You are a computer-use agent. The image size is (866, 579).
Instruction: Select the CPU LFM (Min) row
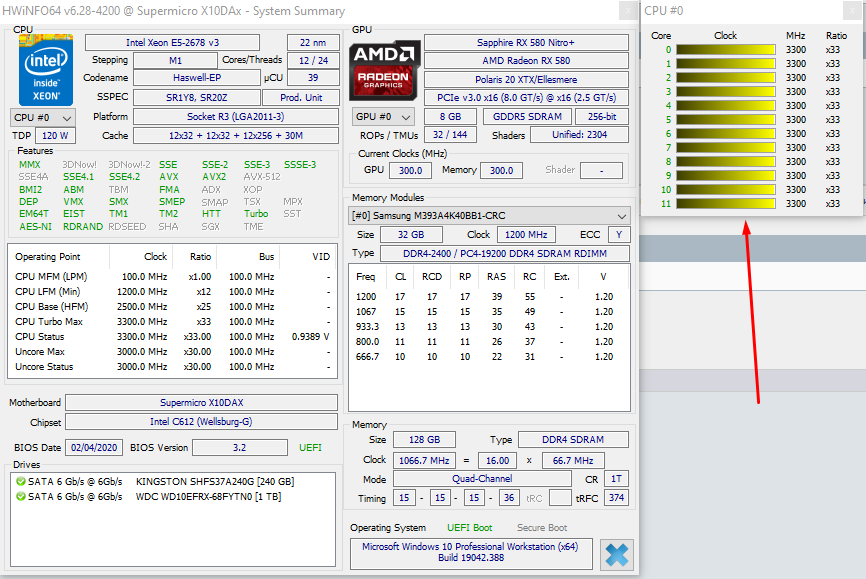[x=172, y=292]
